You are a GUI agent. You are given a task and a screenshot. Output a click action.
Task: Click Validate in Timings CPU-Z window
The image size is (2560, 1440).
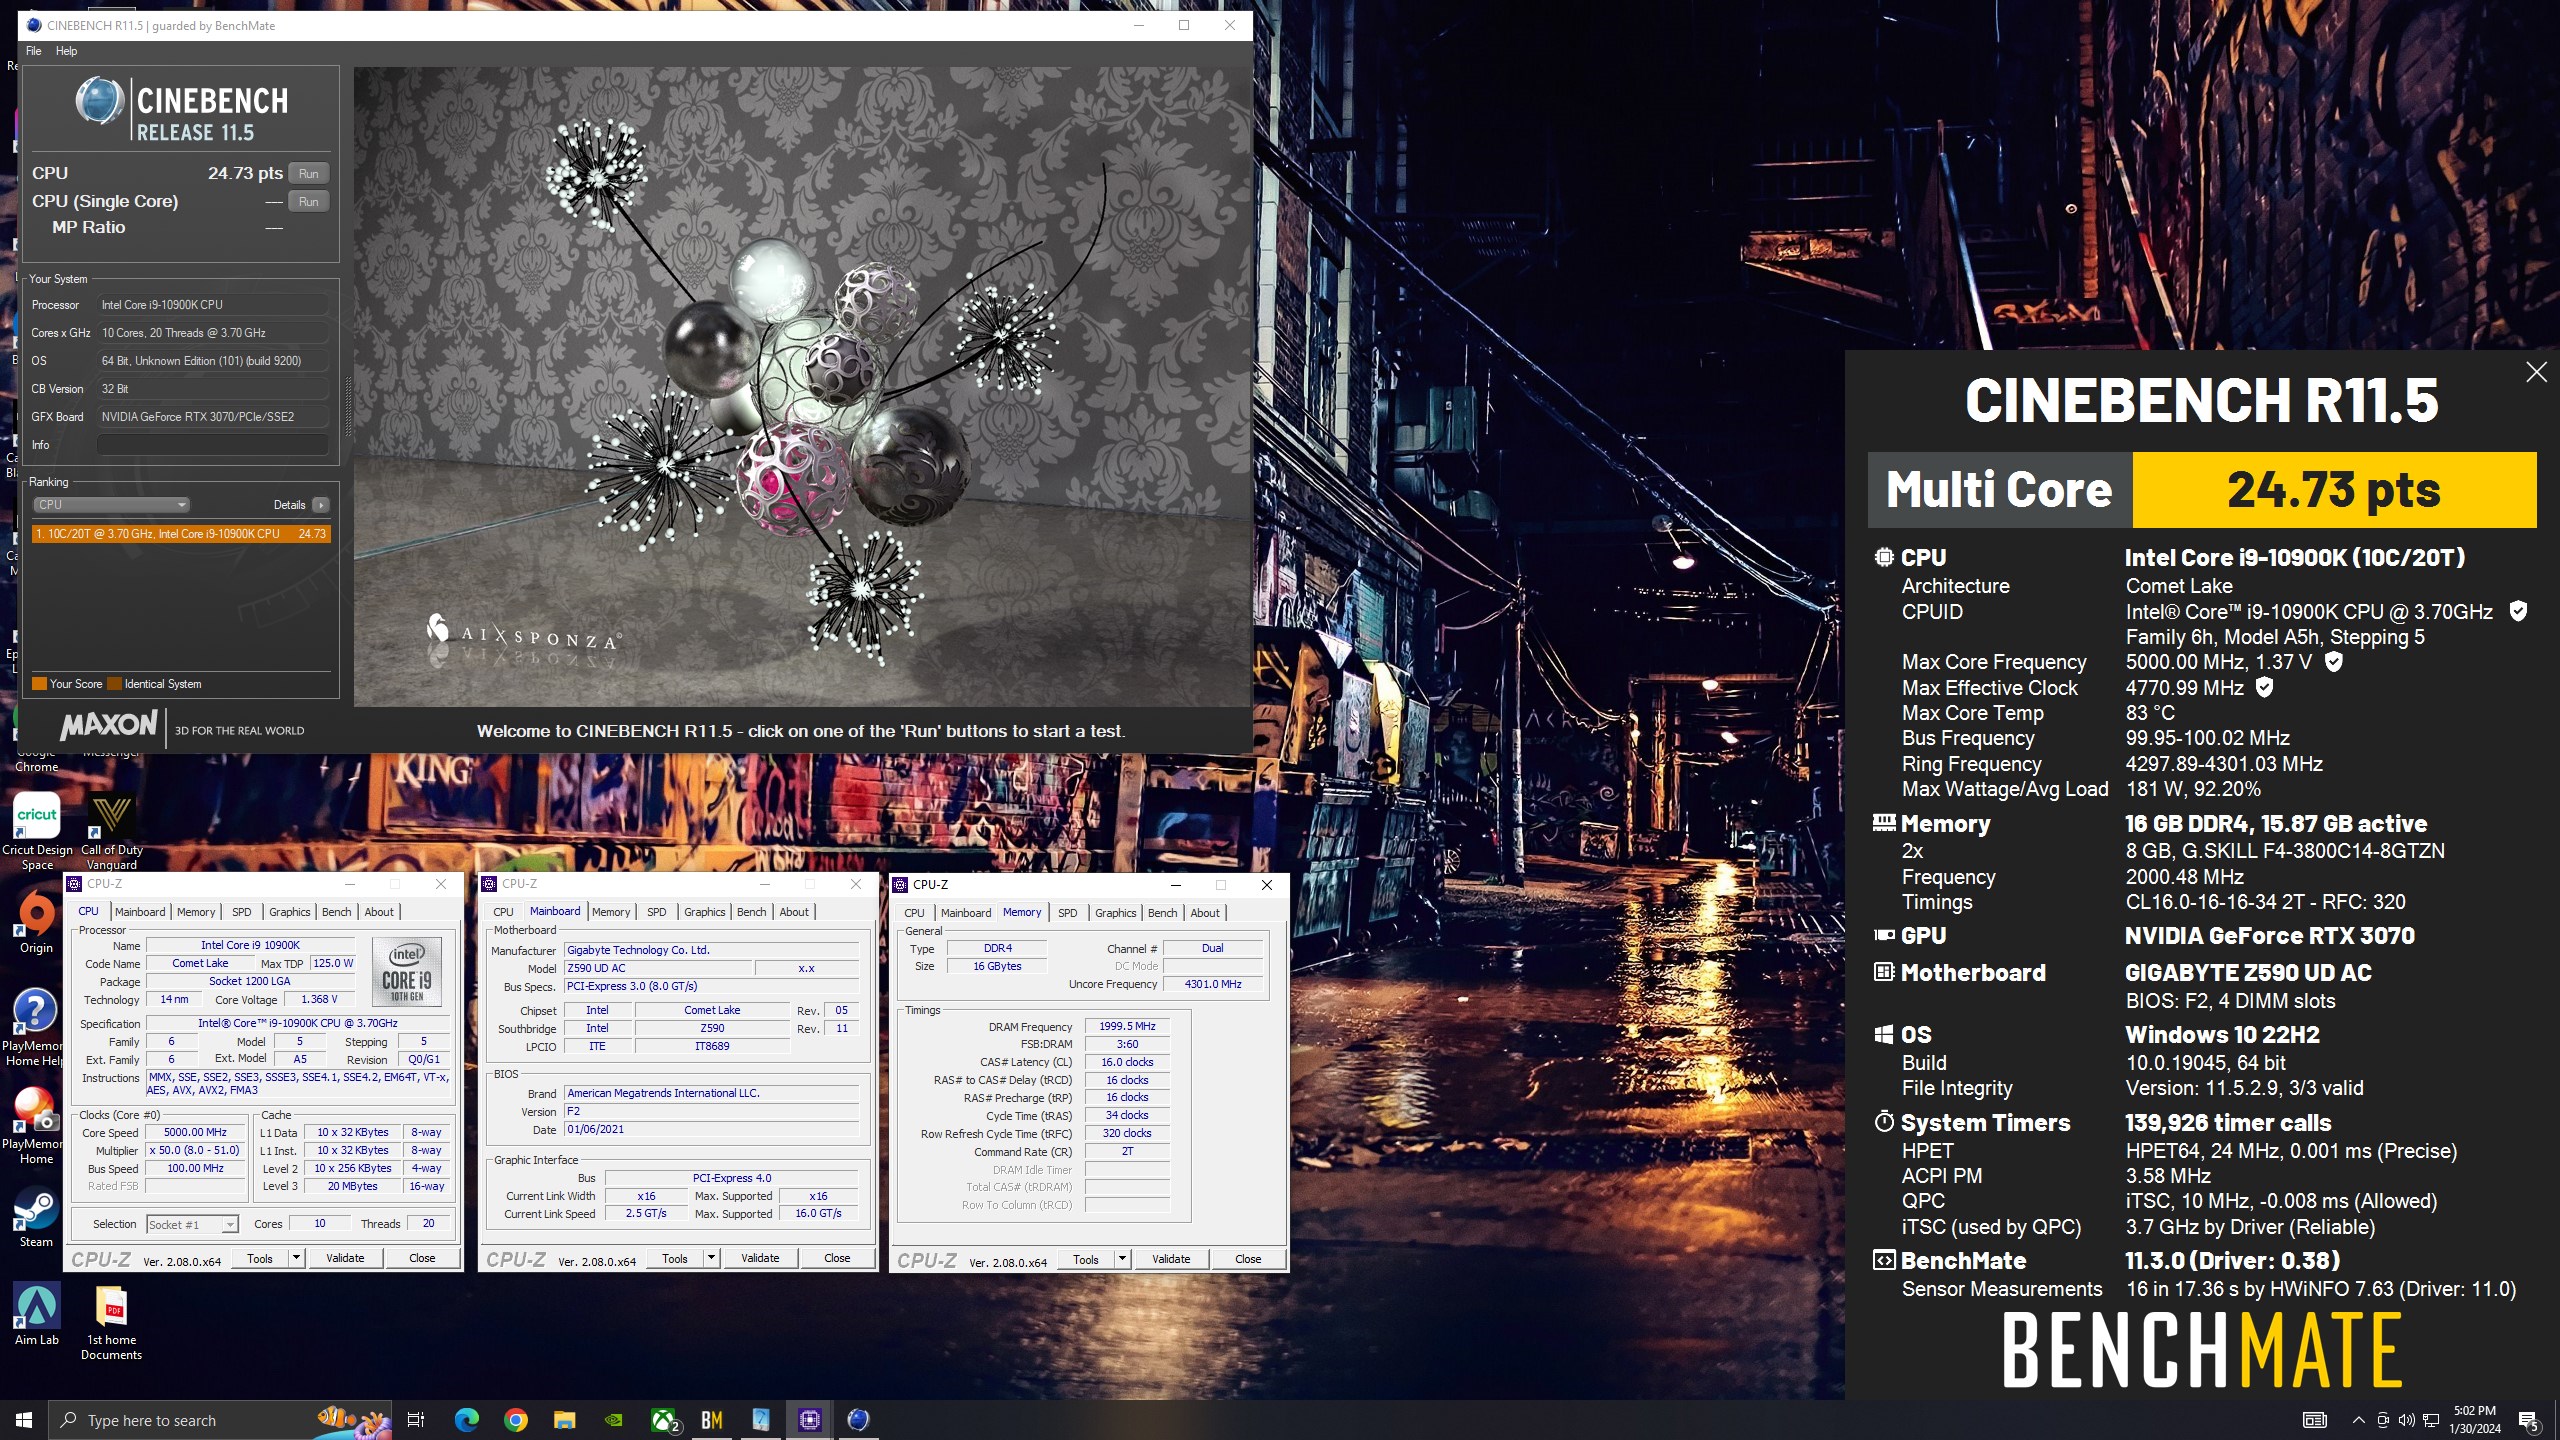(1171, 1259)
